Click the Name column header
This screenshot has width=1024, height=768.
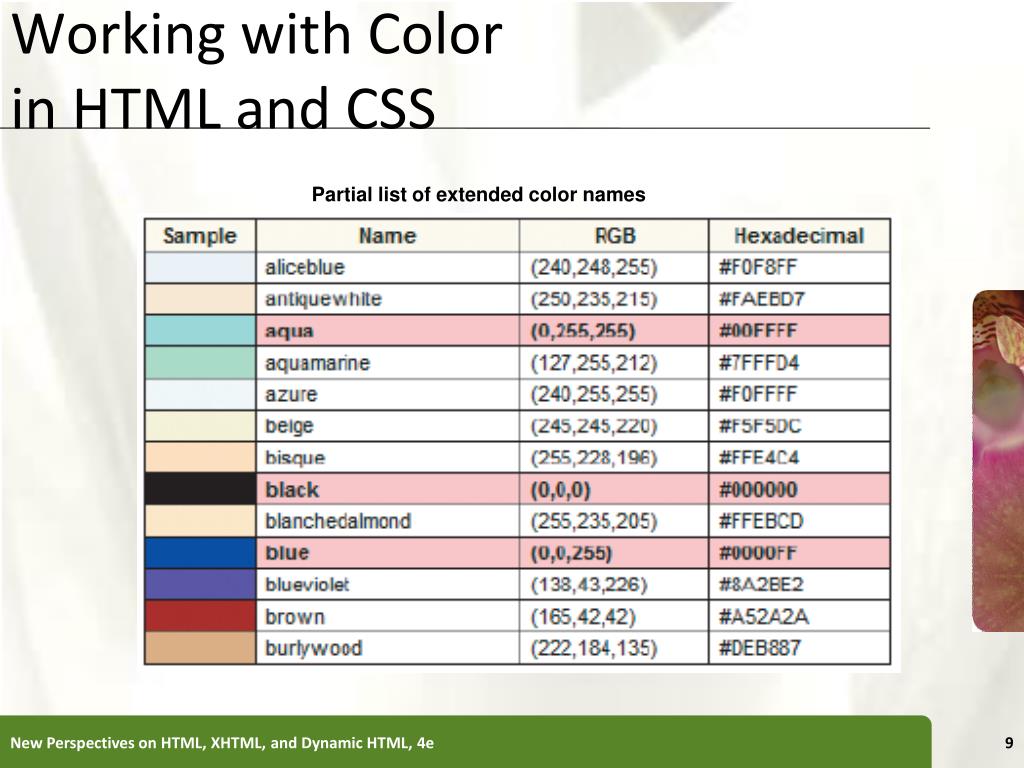point(387,236)
